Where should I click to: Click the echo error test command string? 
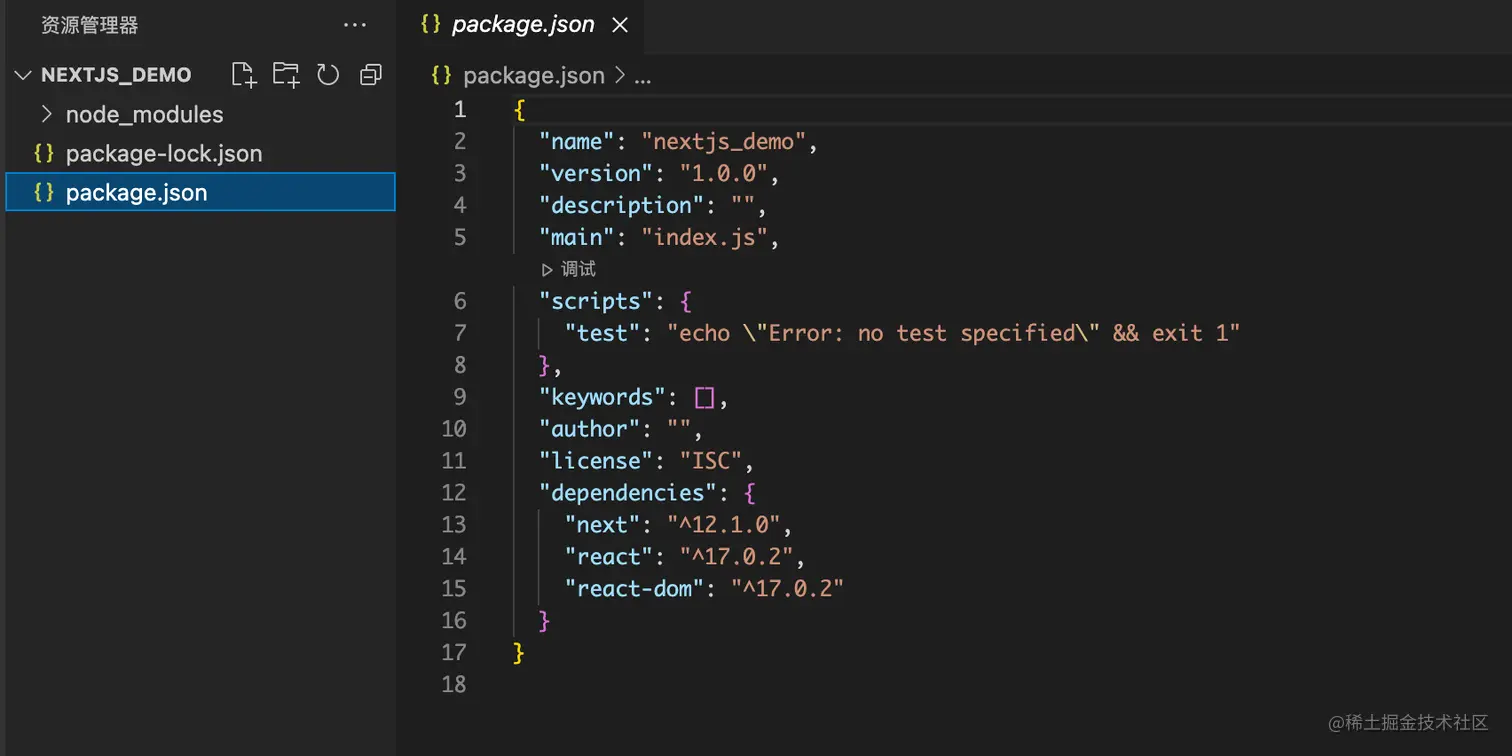(954, 333)
